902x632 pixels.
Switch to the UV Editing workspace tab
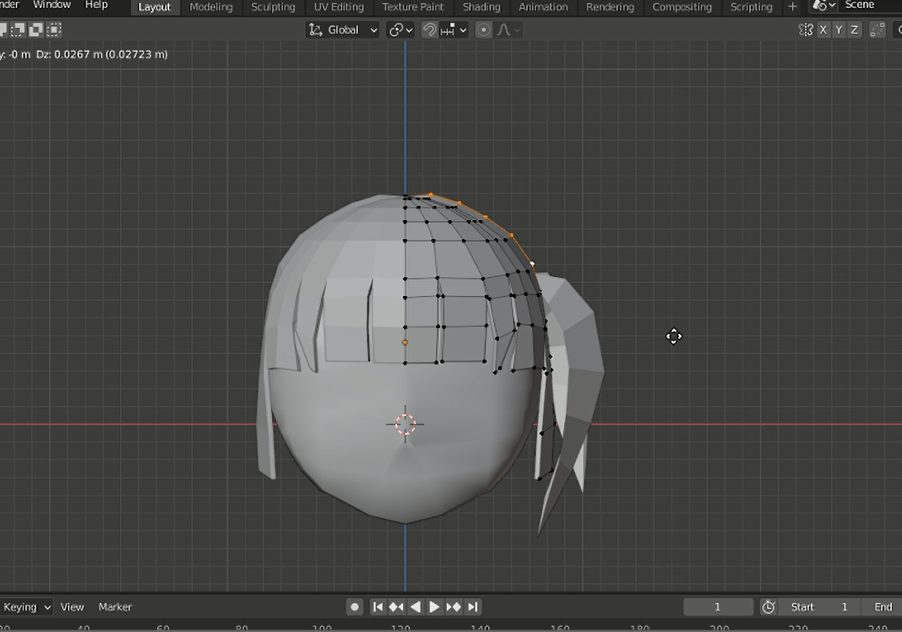coord(339,7)
